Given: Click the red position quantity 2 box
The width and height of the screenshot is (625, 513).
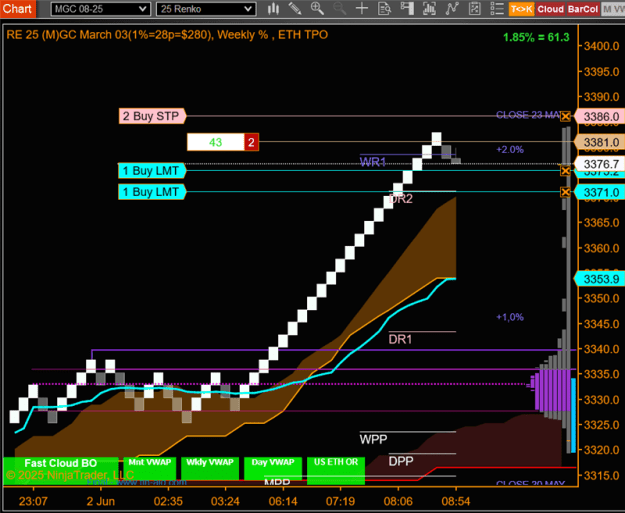Looking at the screenshot, I should (251, 142).
